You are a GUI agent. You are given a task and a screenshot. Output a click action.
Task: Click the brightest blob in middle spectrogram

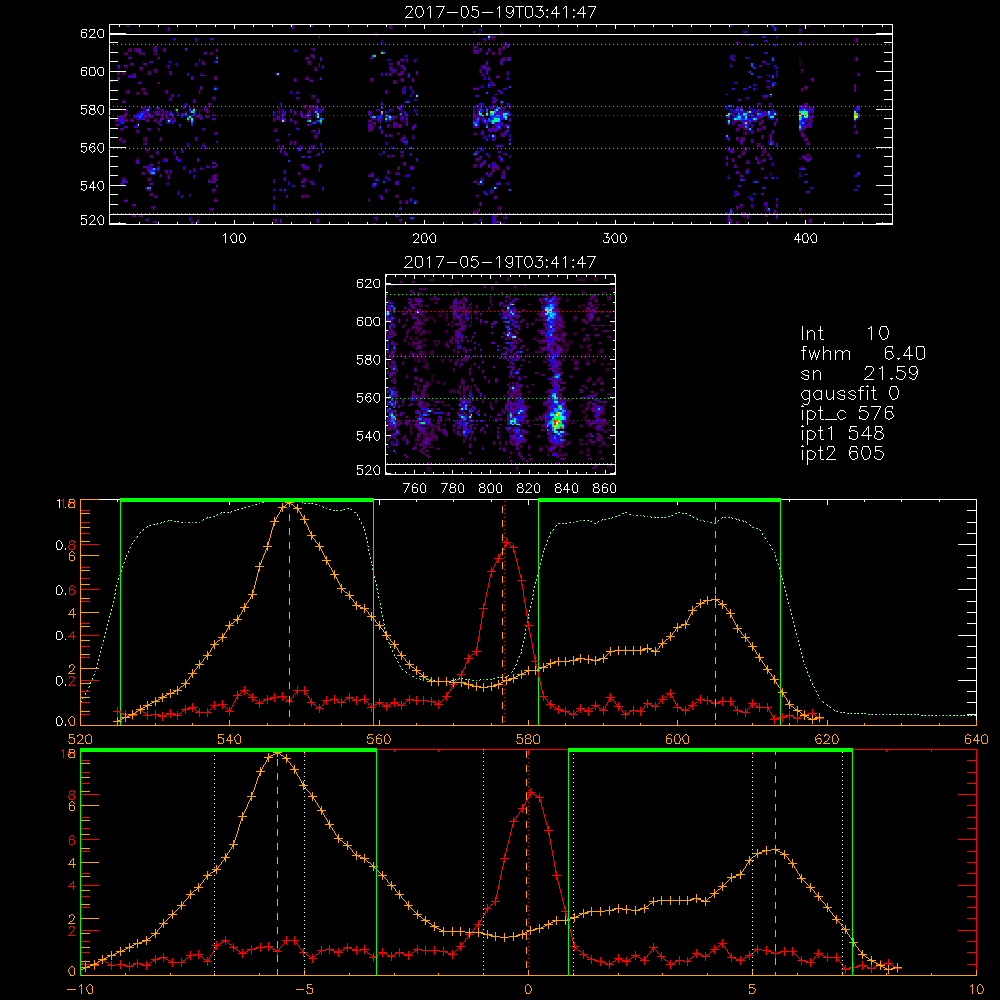click(557, 422)
